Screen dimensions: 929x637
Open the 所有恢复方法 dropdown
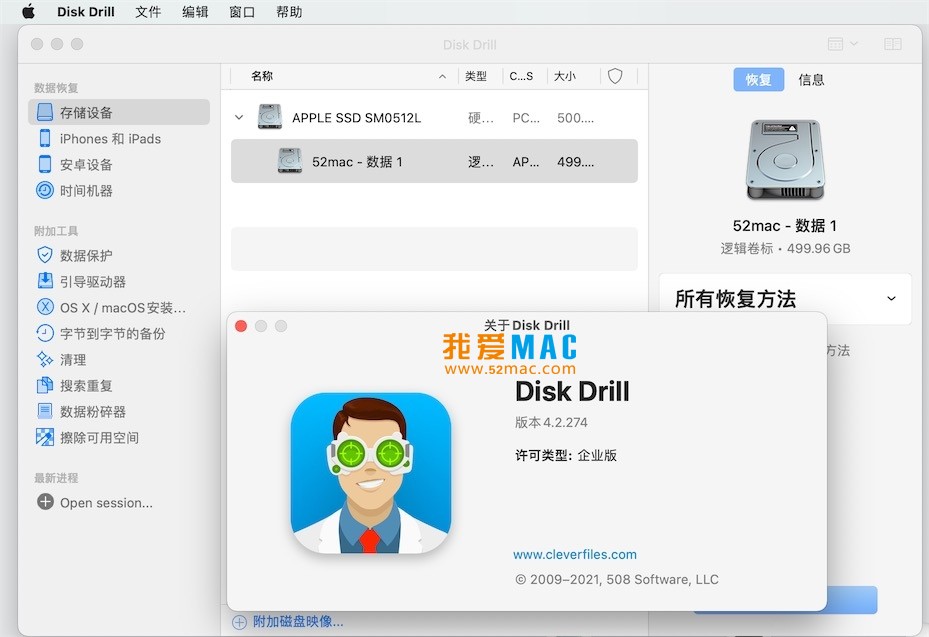coord(785,299)
